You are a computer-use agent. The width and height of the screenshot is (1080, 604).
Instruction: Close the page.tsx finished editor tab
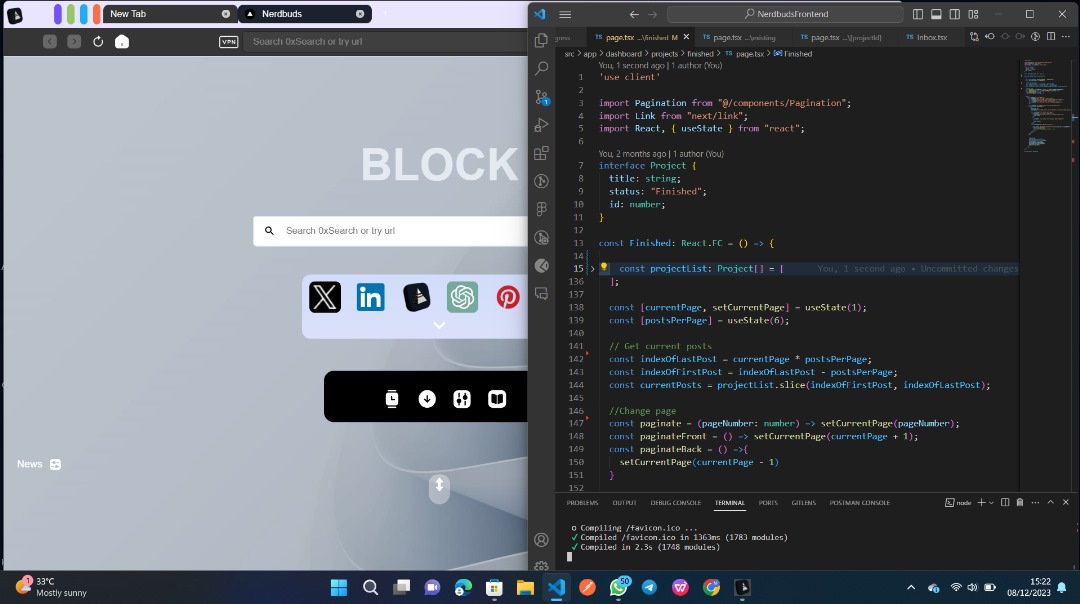click(686, 37)
